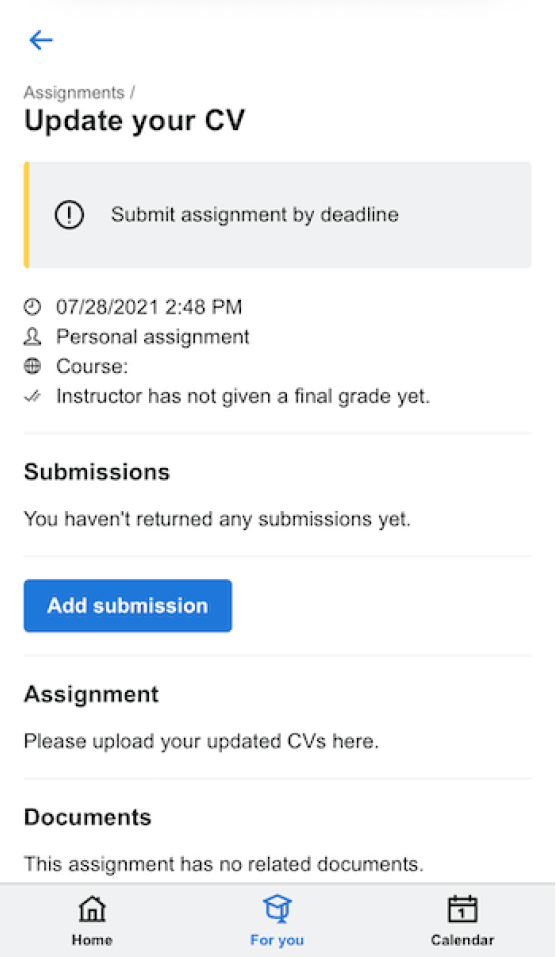Click the Submissions section heading
The width and height of the screenshot is (556, 957).
tap(97, 472)
